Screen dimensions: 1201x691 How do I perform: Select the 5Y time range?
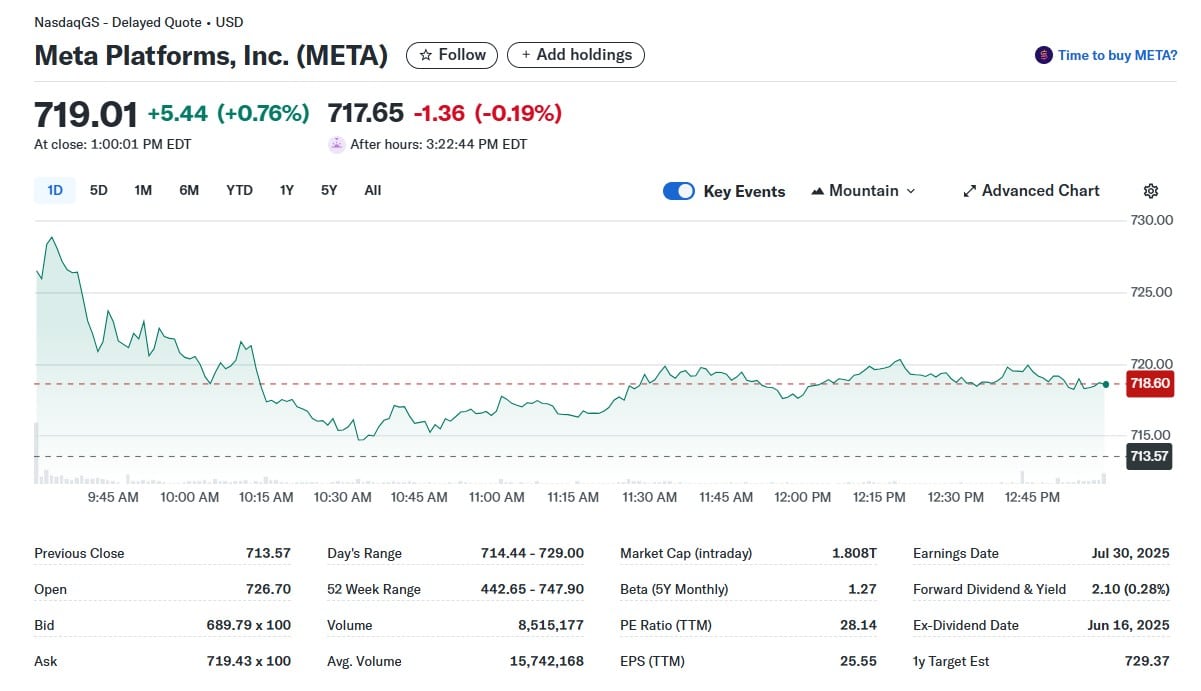point(329,190)
